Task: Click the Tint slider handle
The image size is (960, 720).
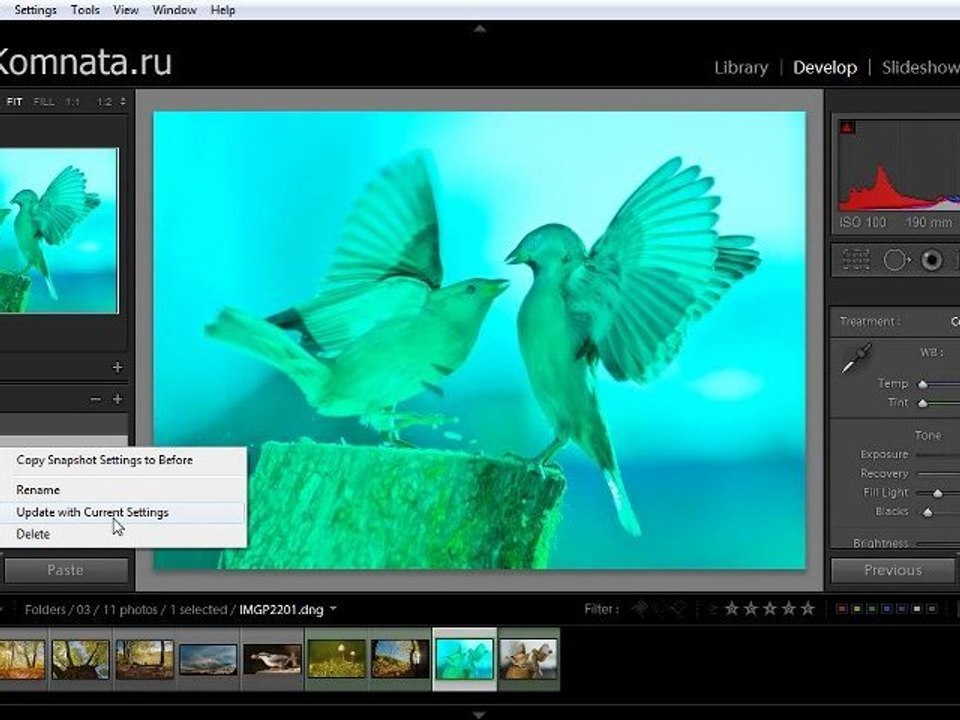Action: 923,403
